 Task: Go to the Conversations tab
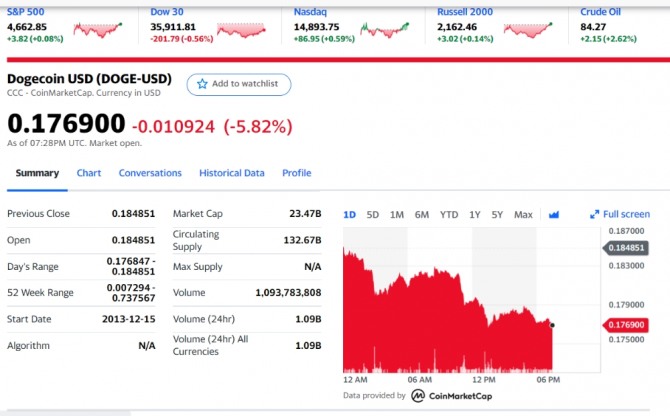(150, 173)
